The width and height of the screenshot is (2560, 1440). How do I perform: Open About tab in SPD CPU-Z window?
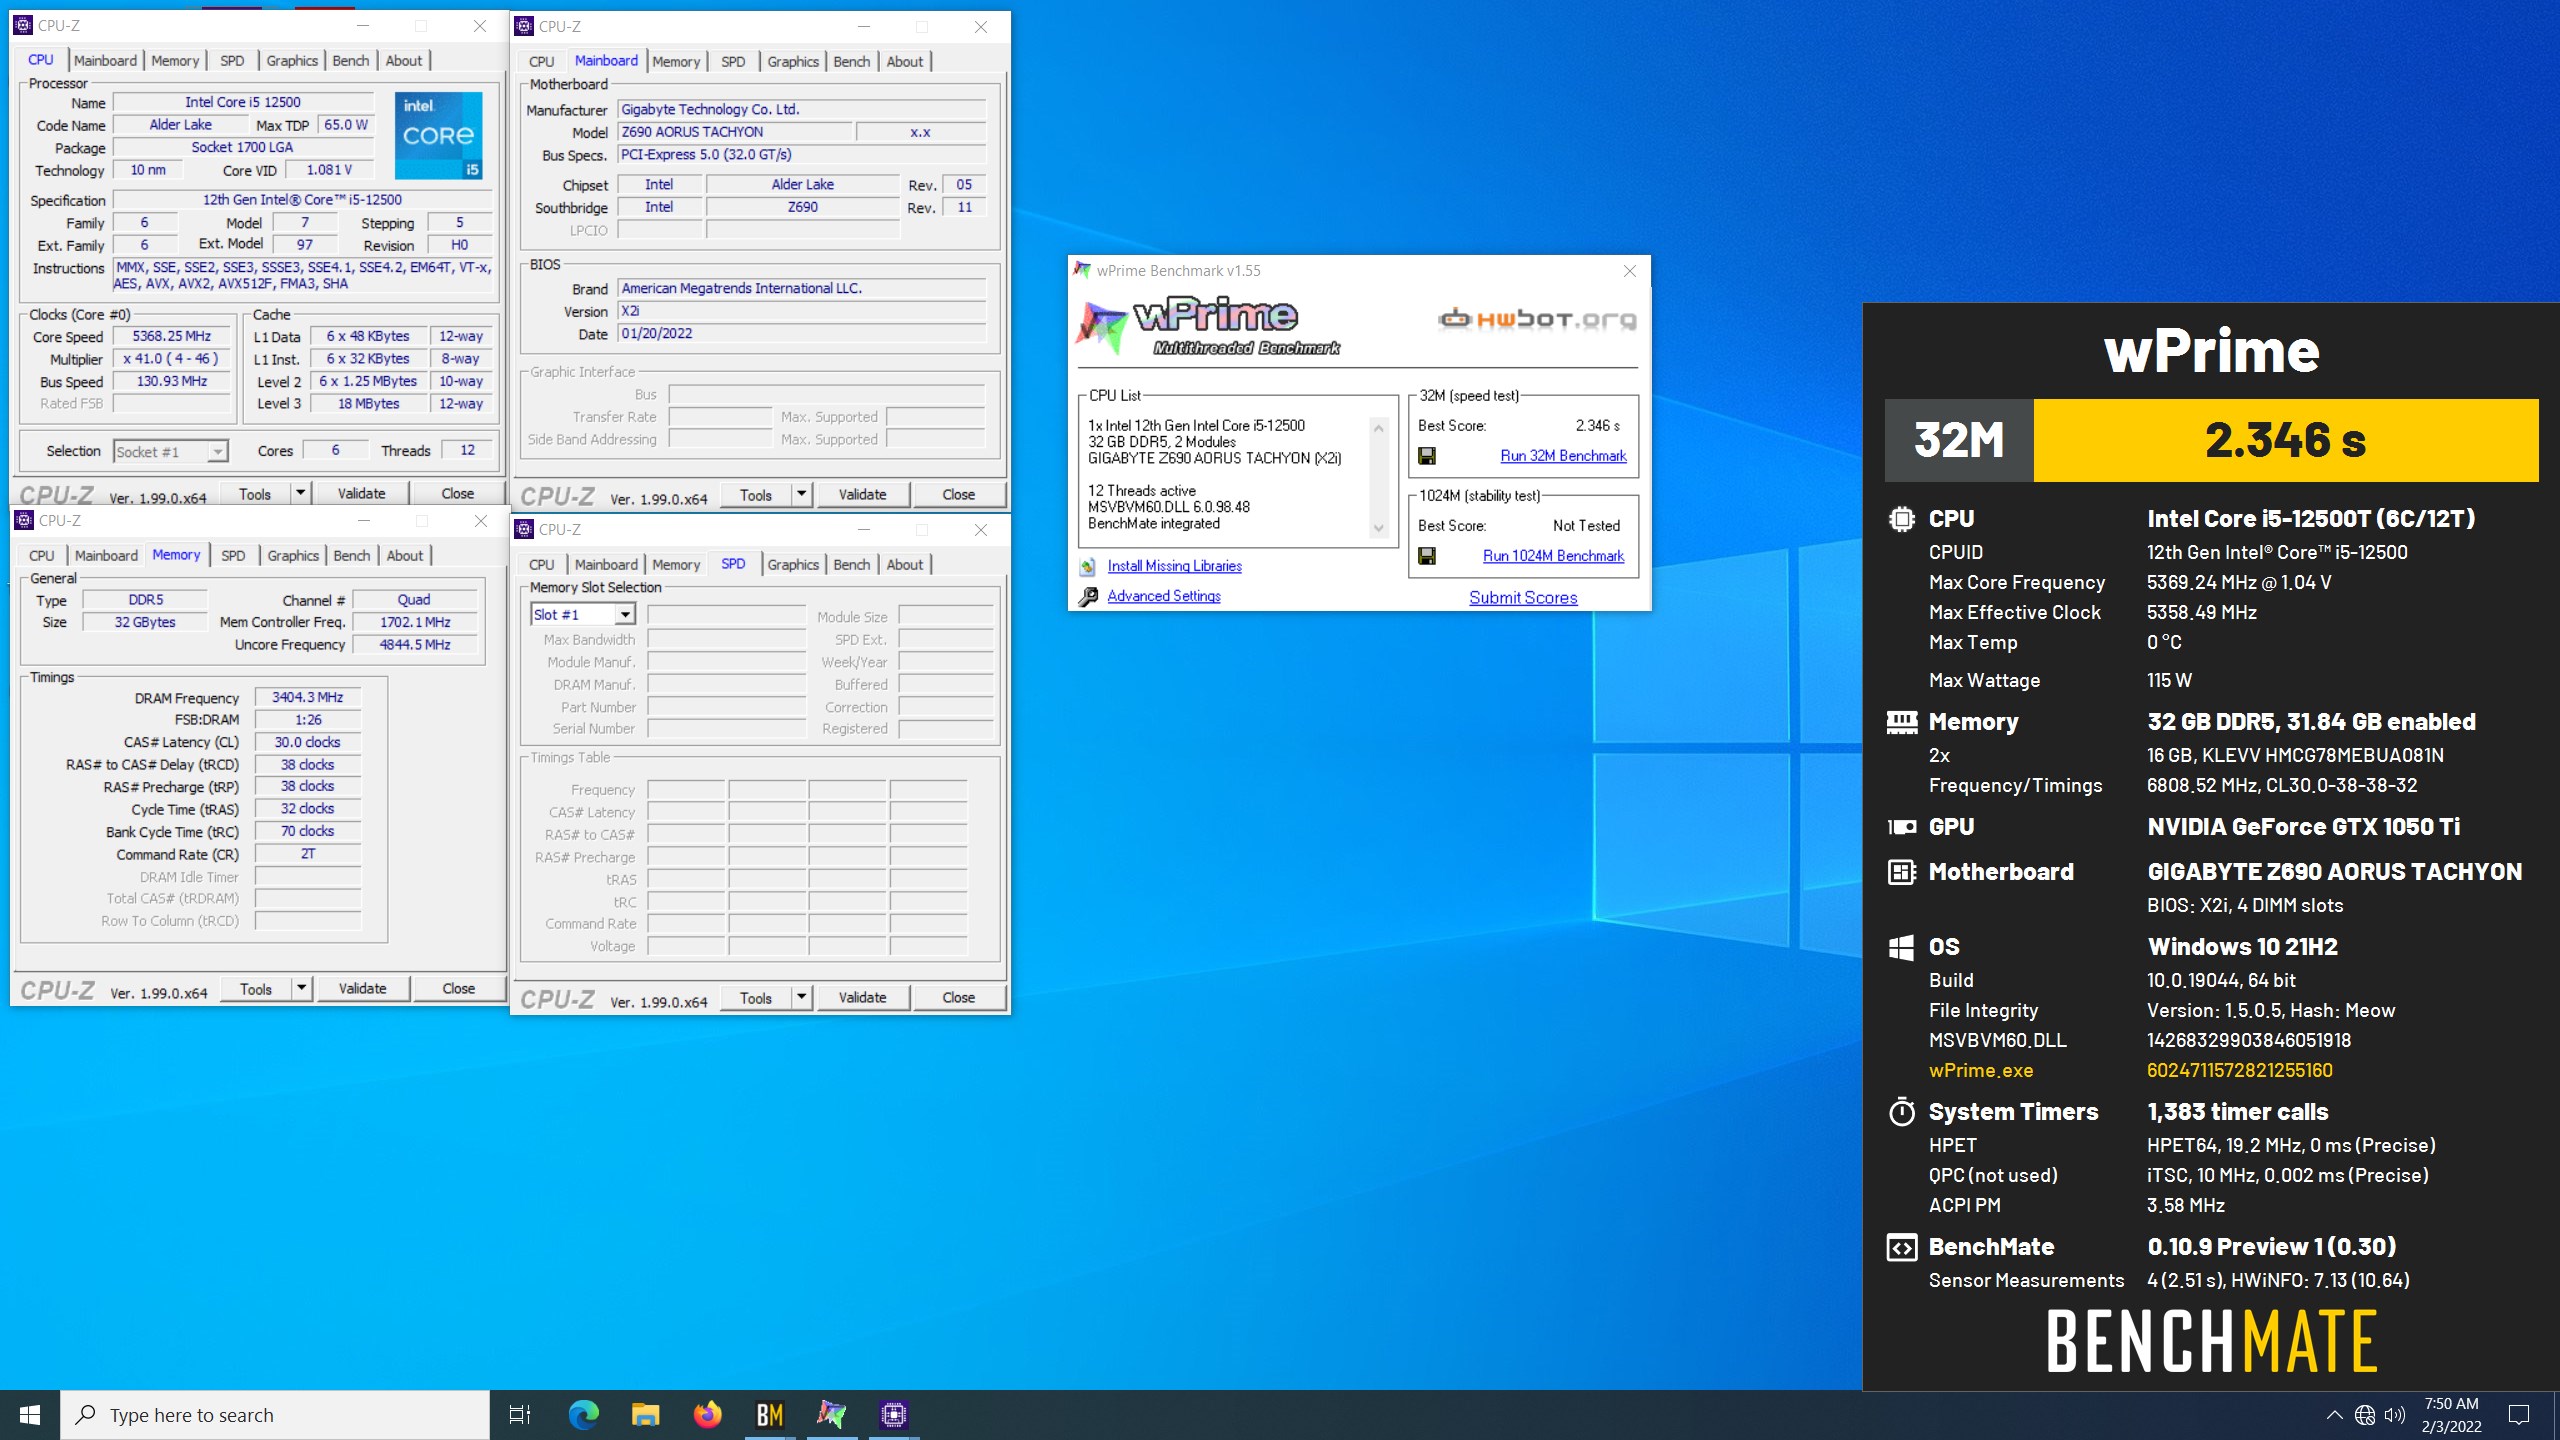pos(905,565)
